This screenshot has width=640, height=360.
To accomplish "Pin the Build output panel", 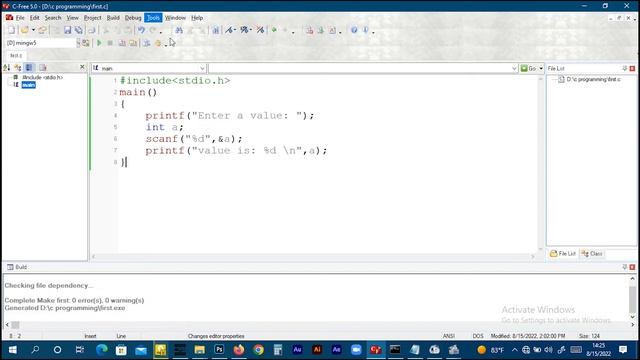I will pyautogui.click(x=624, y=267).
